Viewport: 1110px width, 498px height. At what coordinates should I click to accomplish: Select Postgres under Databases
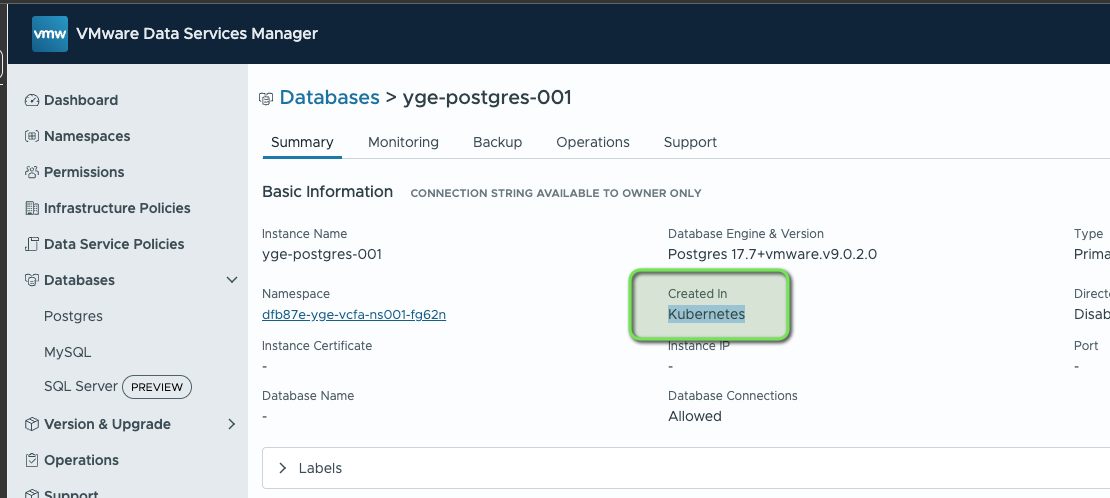click(x=73, y=316)
